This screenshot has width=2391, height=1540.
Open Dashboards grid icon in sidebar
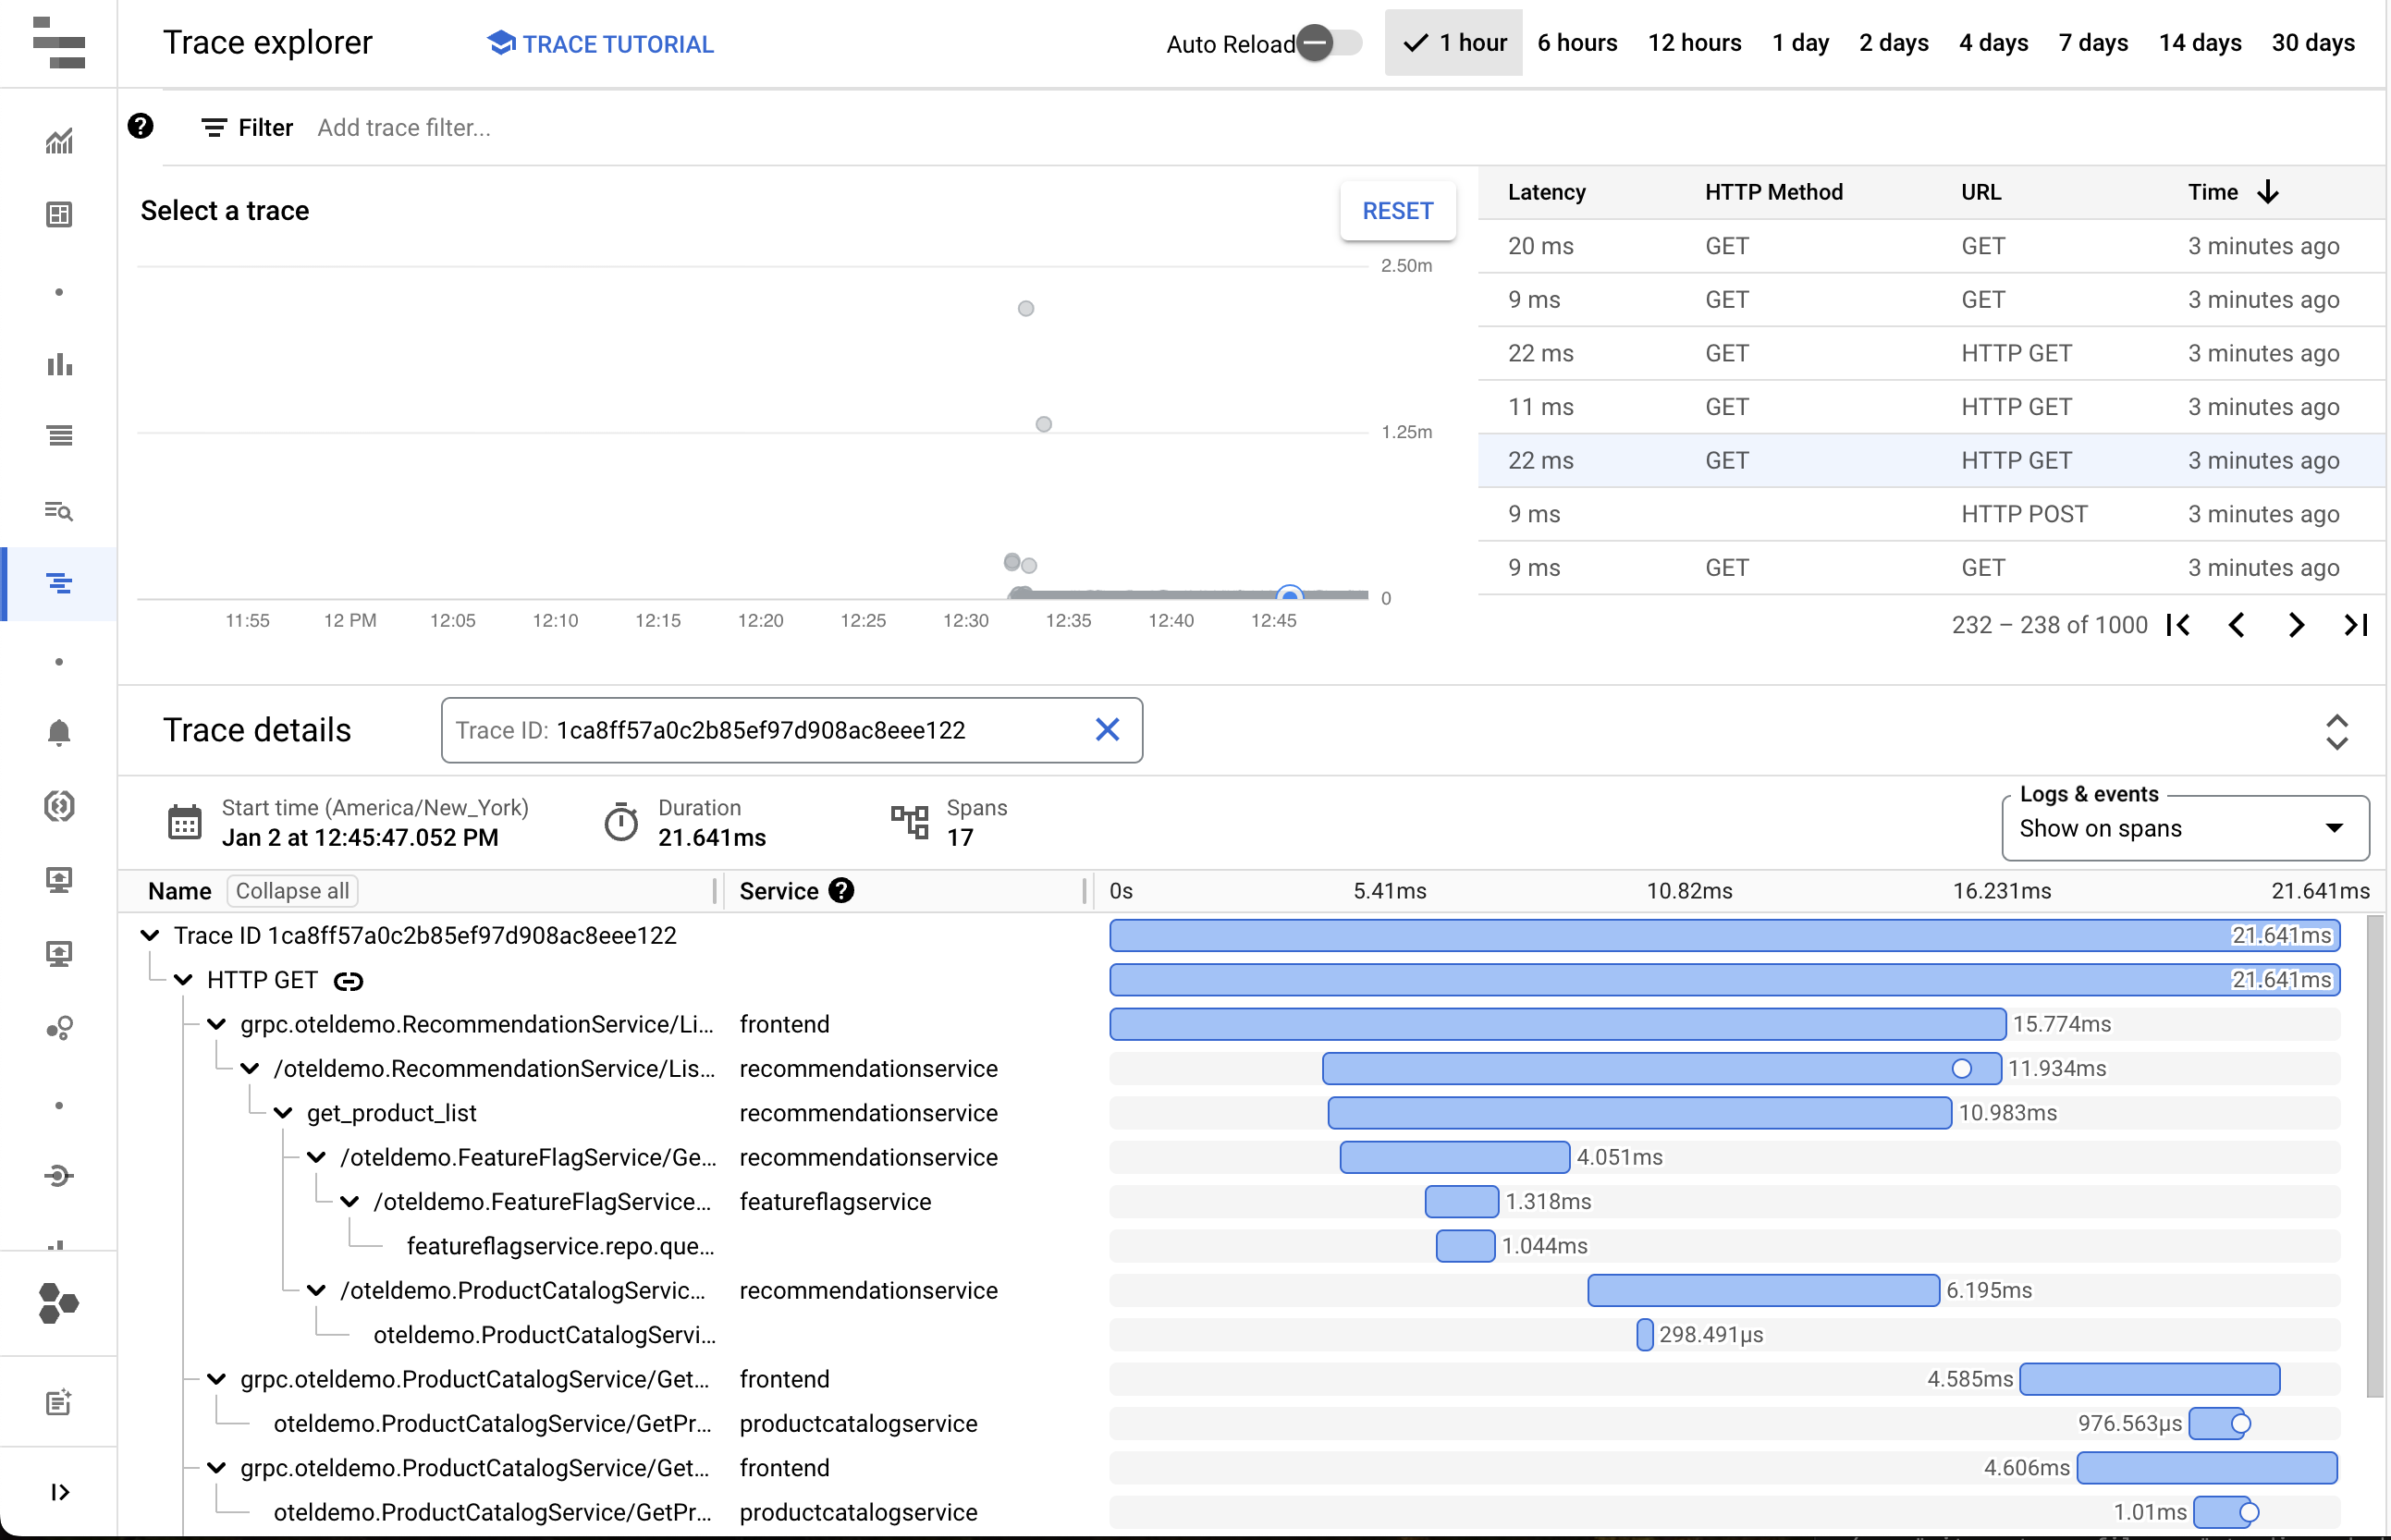tap(59, 214)
